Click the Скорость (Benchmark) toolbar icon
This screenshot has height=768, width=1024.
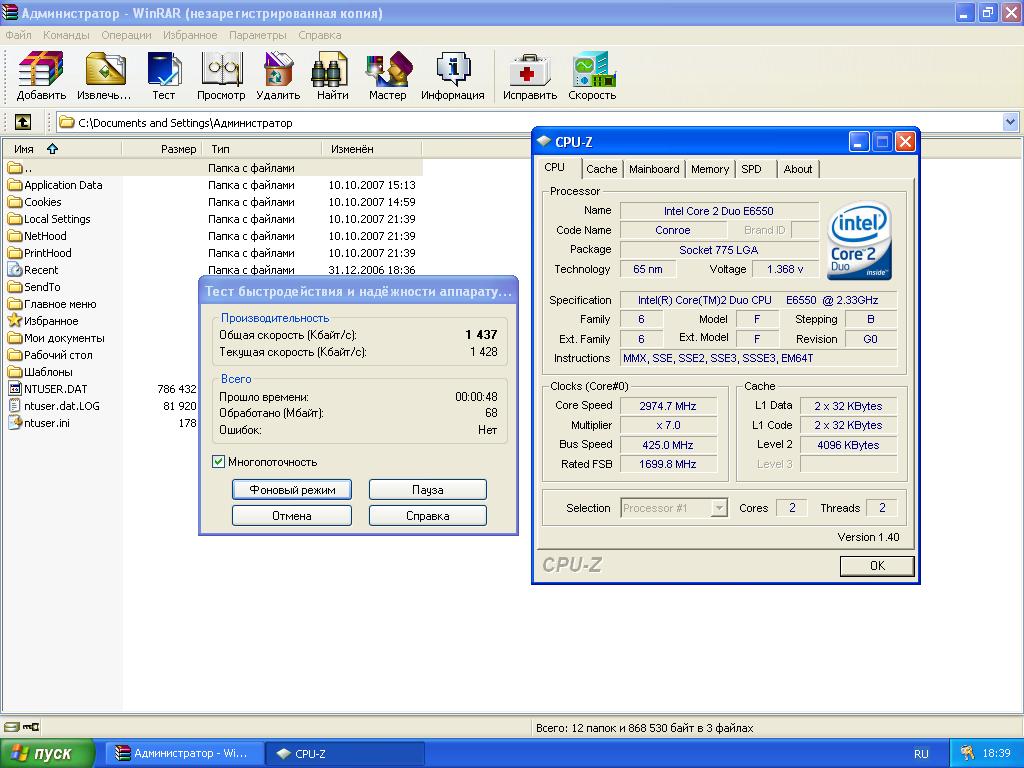point(592,76)
